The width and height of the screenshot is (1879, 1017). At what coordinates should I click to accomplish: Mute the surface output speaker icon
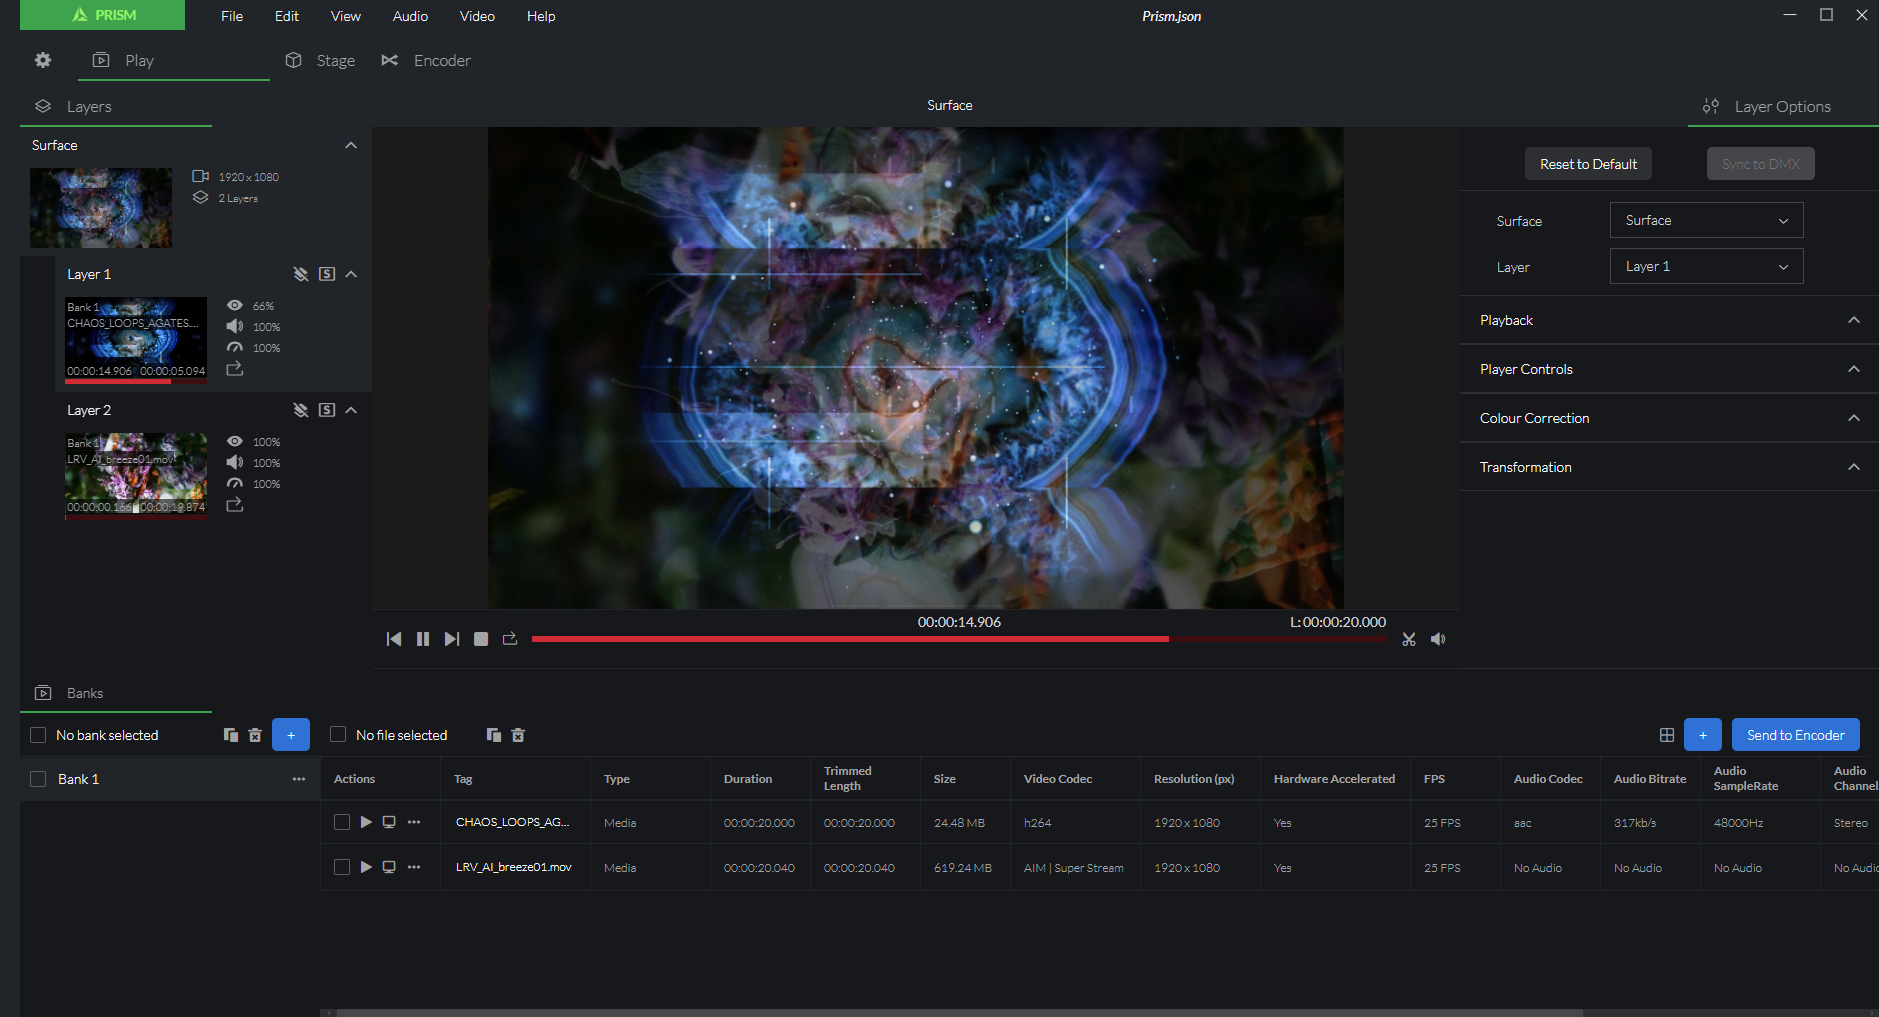pyautogui.click(x=1438, y=639)
